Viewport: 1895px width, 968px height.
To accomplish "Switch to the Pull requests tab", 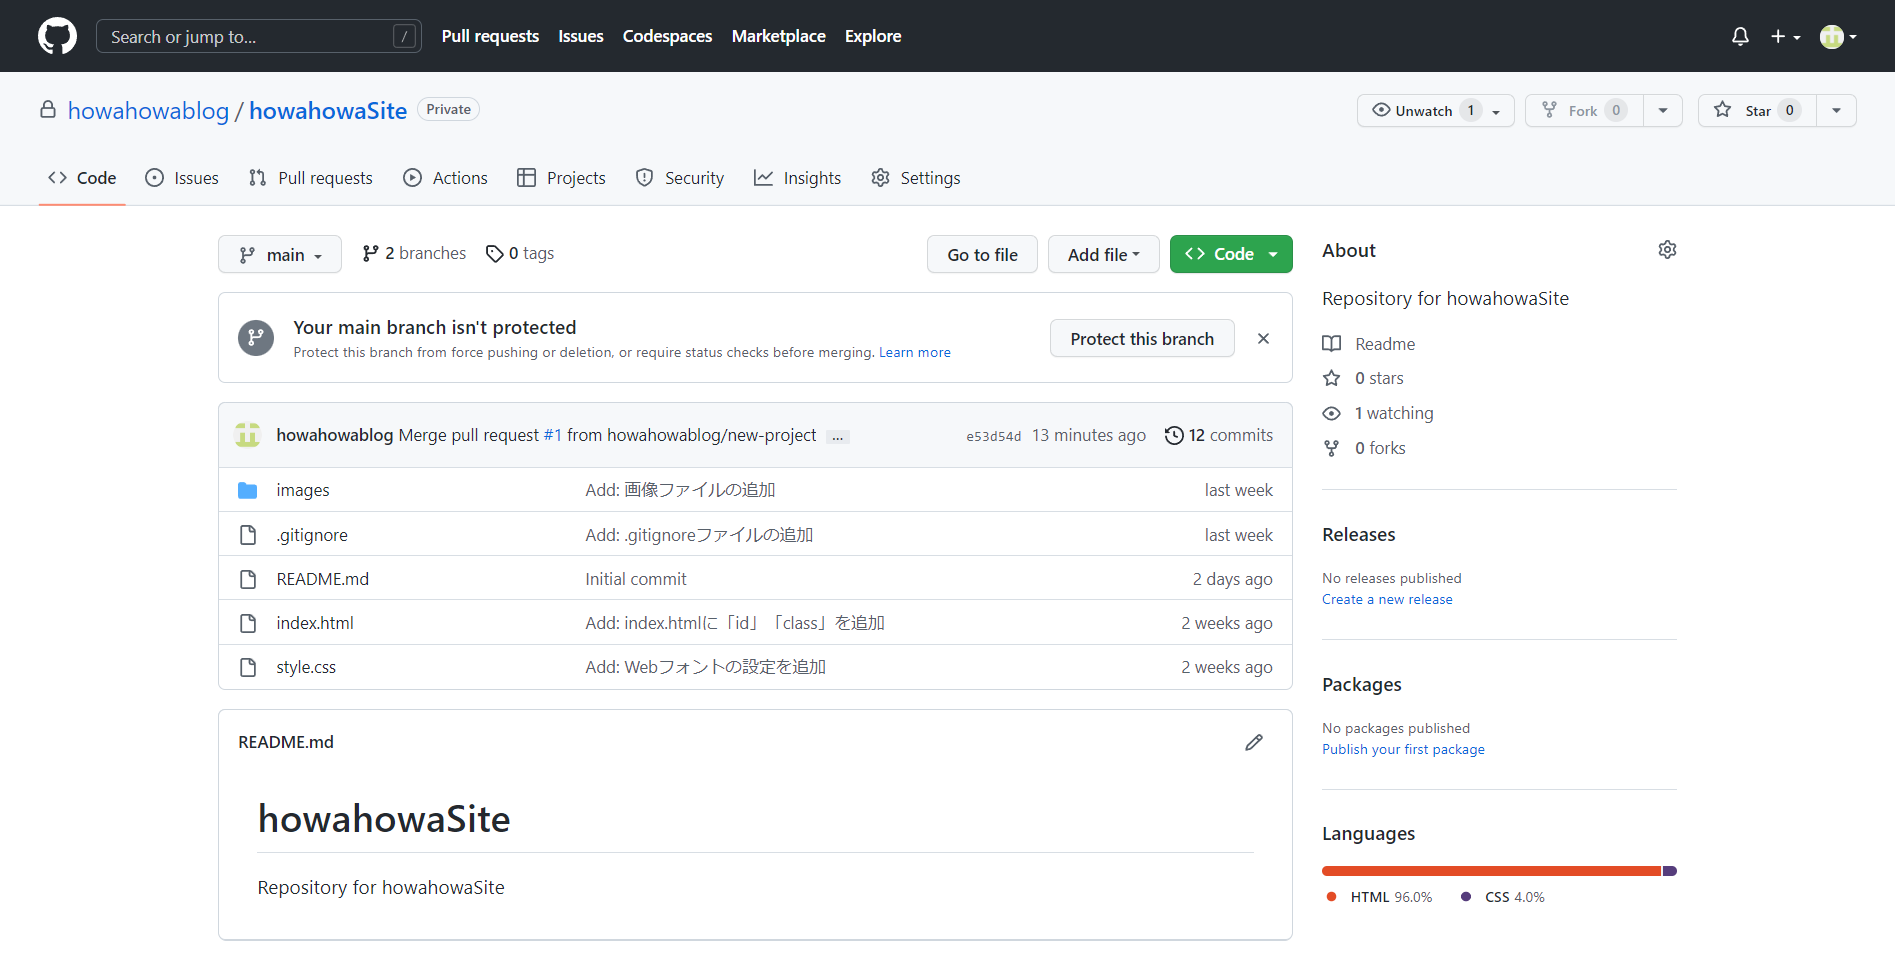I will [310, 177].
